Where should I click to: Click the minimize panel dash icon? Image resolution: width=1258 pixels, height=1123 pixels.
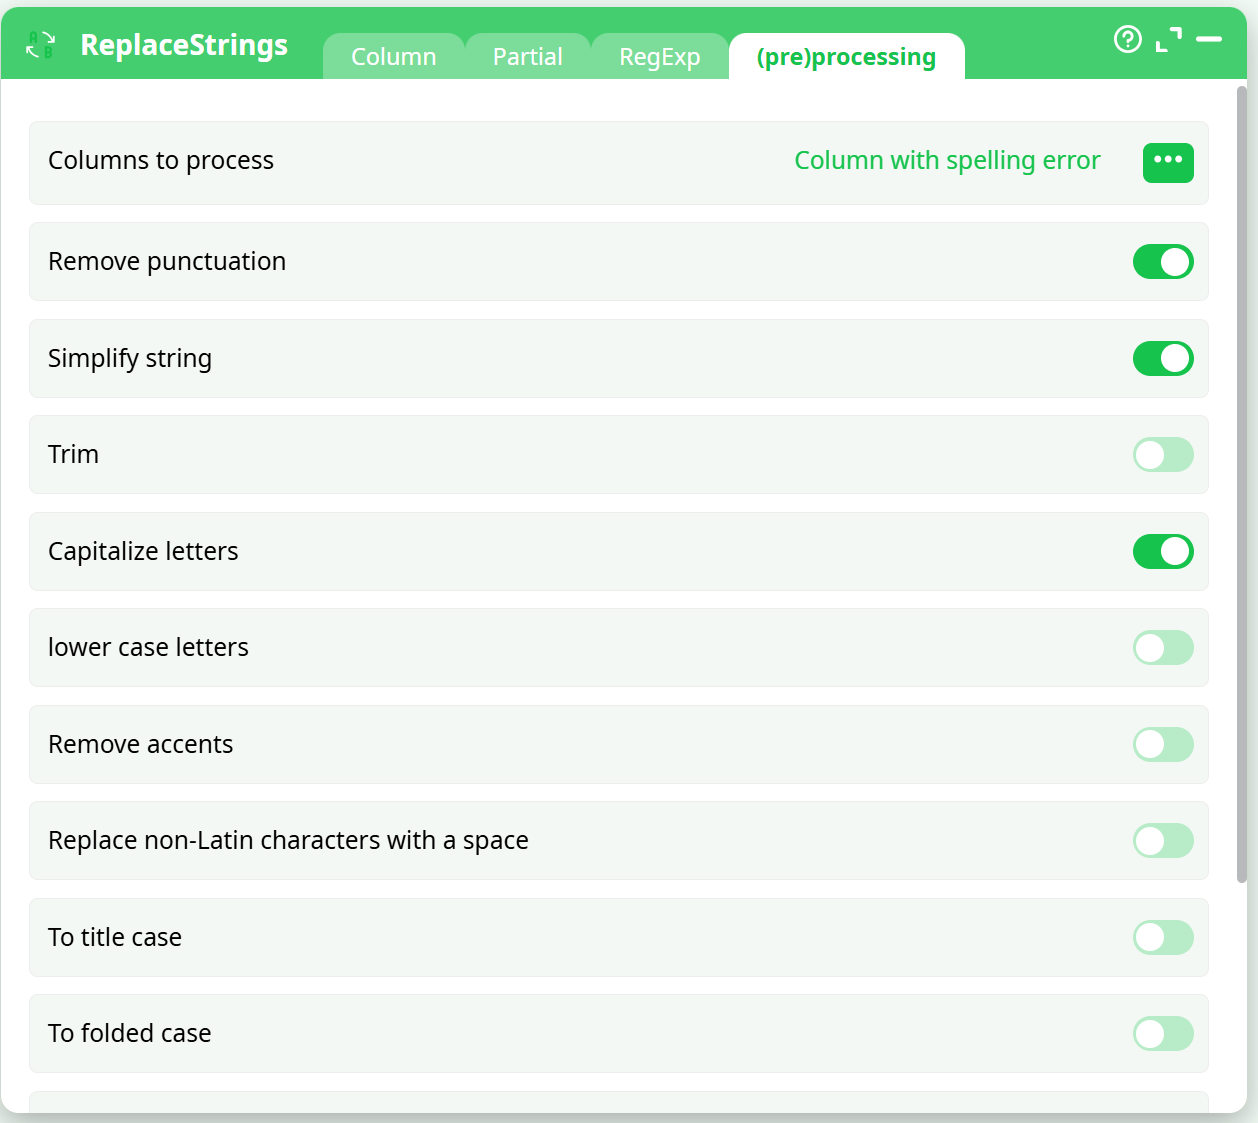(1209, 39)
